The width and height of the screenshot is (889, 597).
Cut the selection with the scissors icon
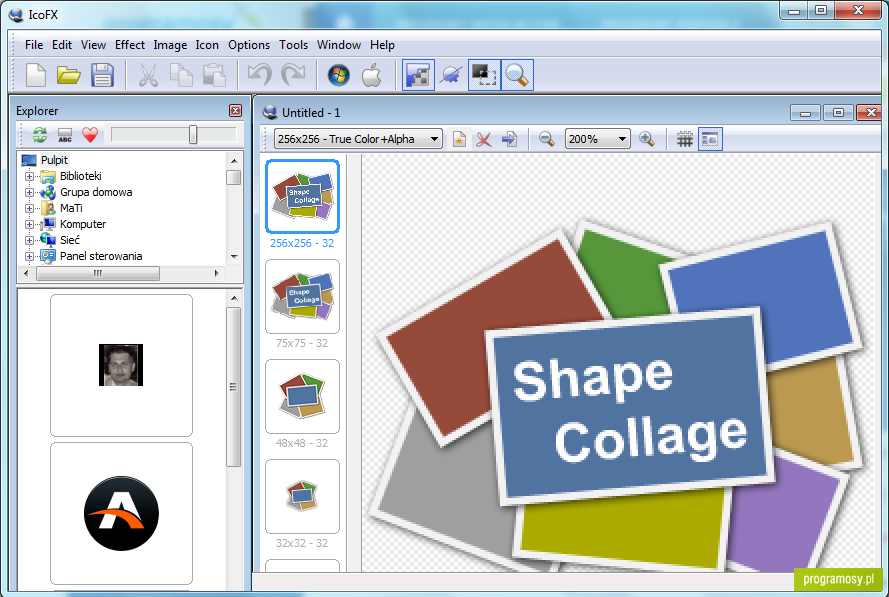[148, 75]
